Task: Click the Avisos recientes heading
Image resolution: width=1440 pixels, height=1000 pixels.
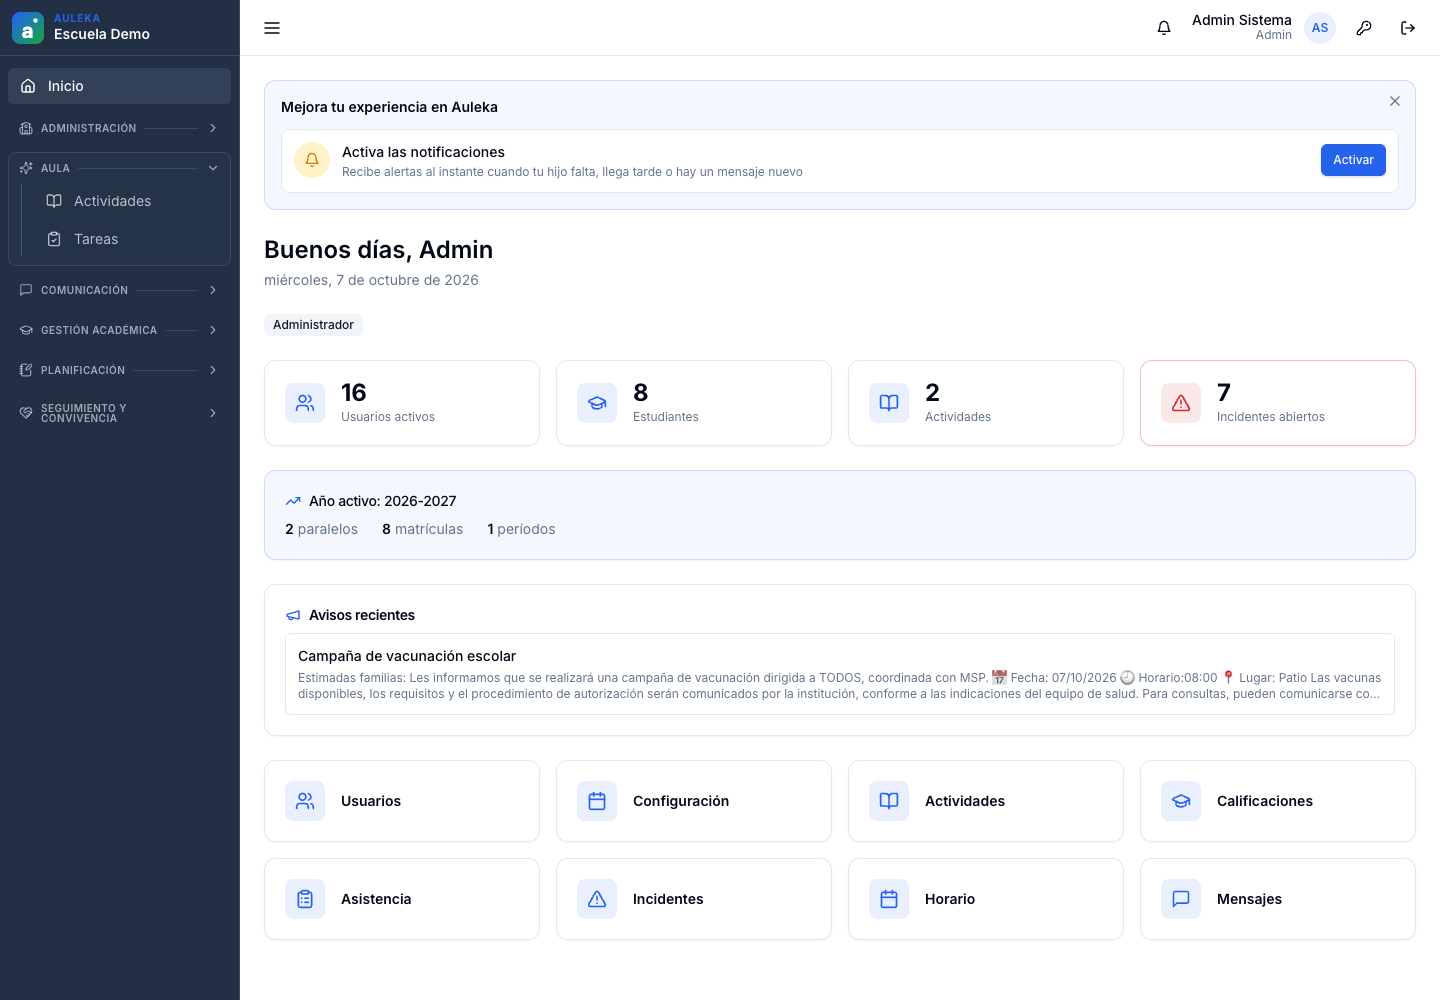Action: [x=362, y=615]
